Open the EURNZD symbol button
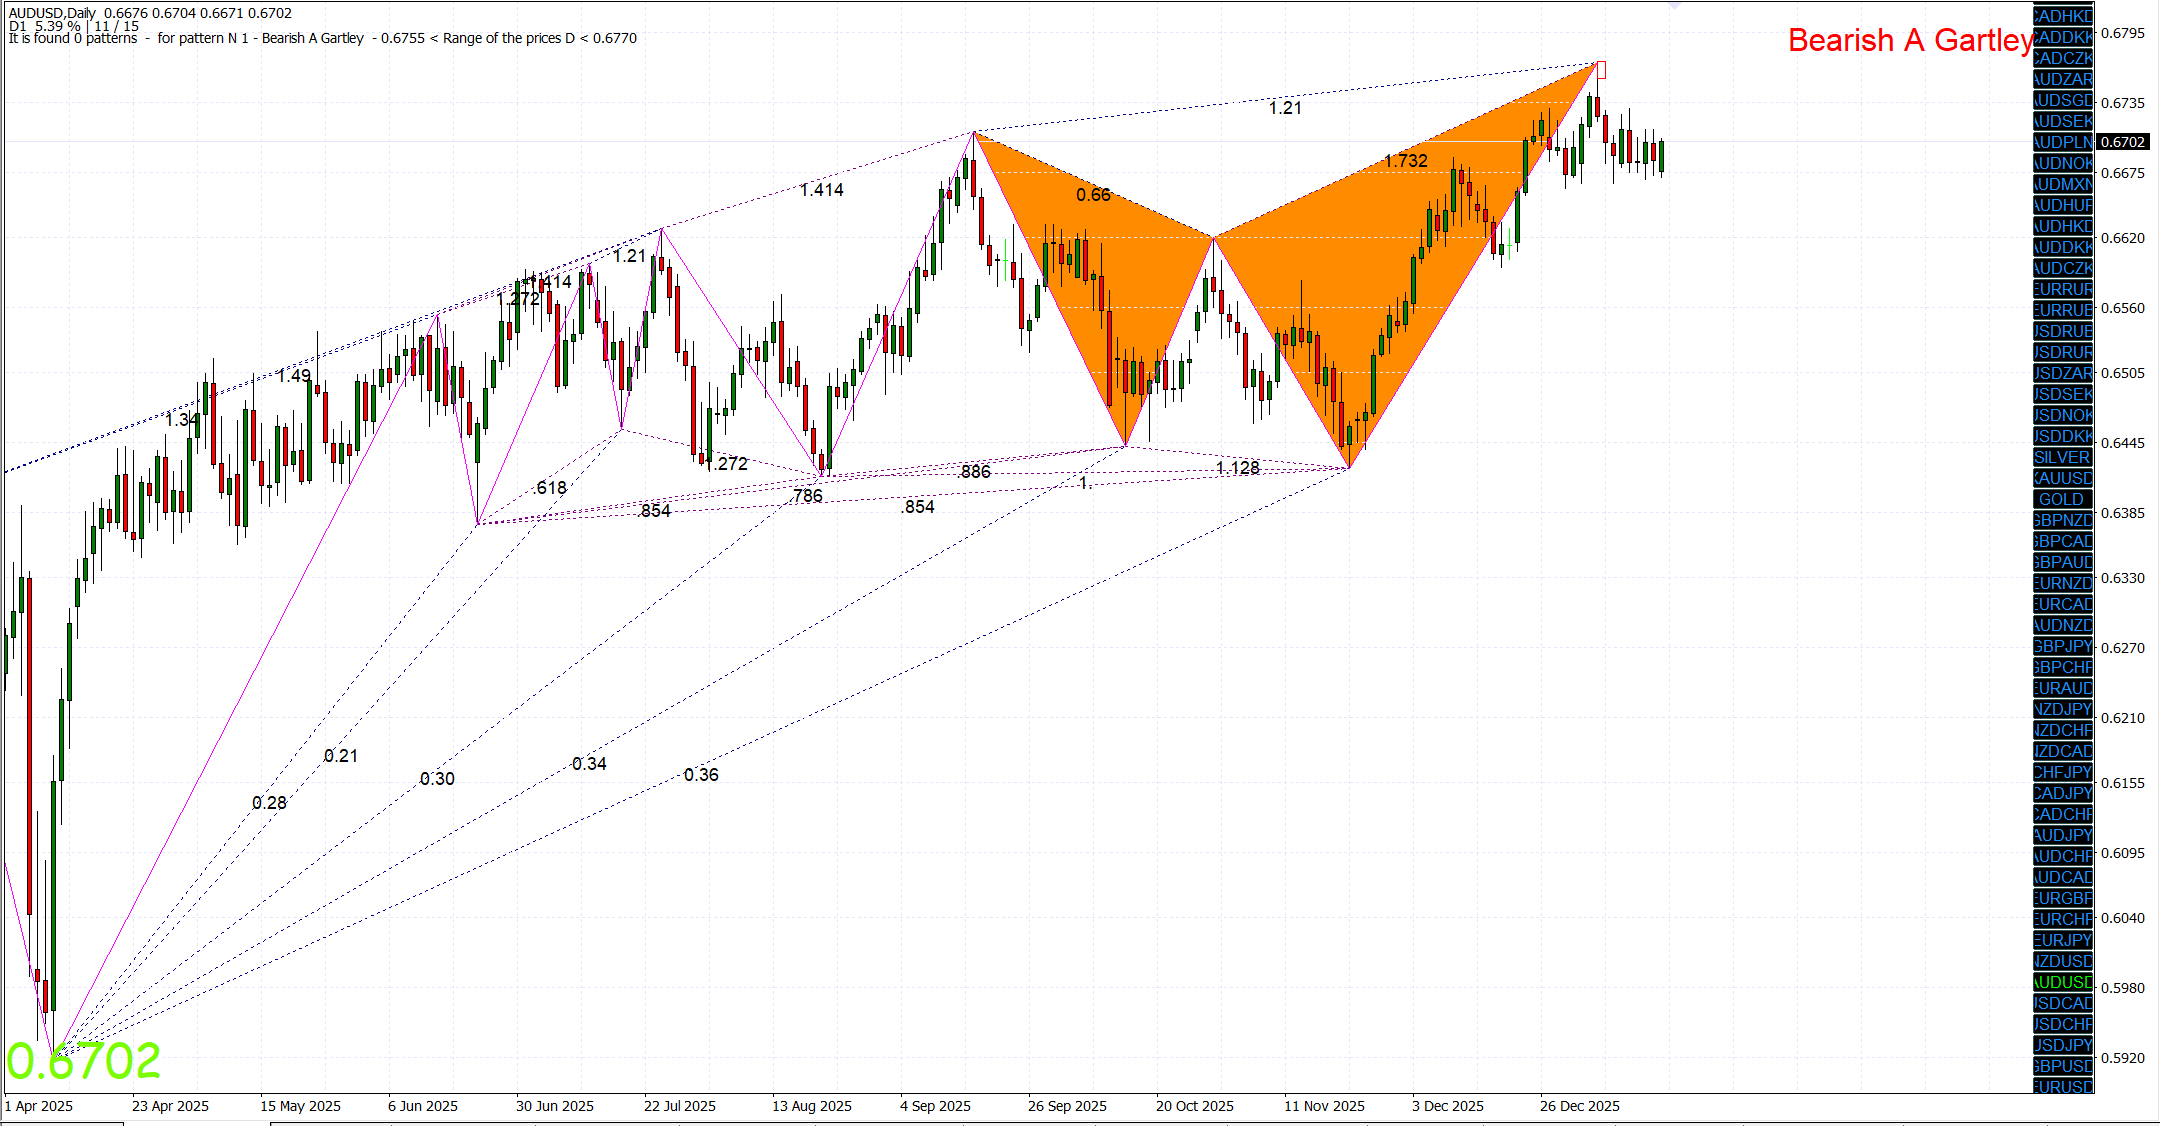The image size is (2160, 1126). pos(2063,583)
